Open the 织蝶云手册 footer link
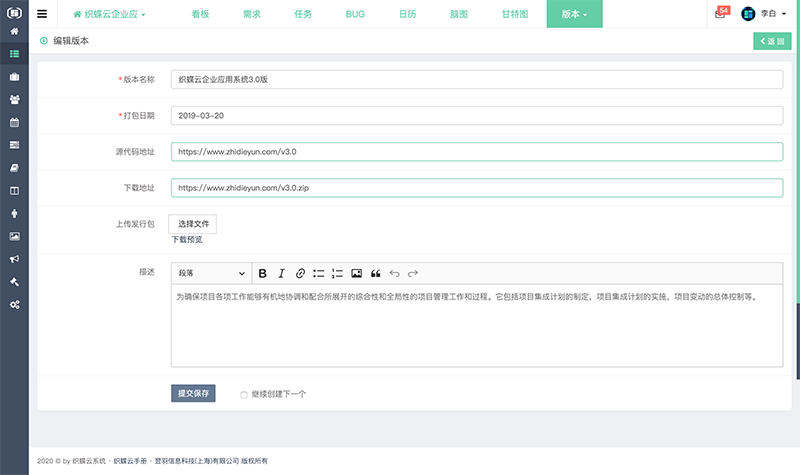The height and width of the screenshot is (475, 800). (x=130, y=461)
